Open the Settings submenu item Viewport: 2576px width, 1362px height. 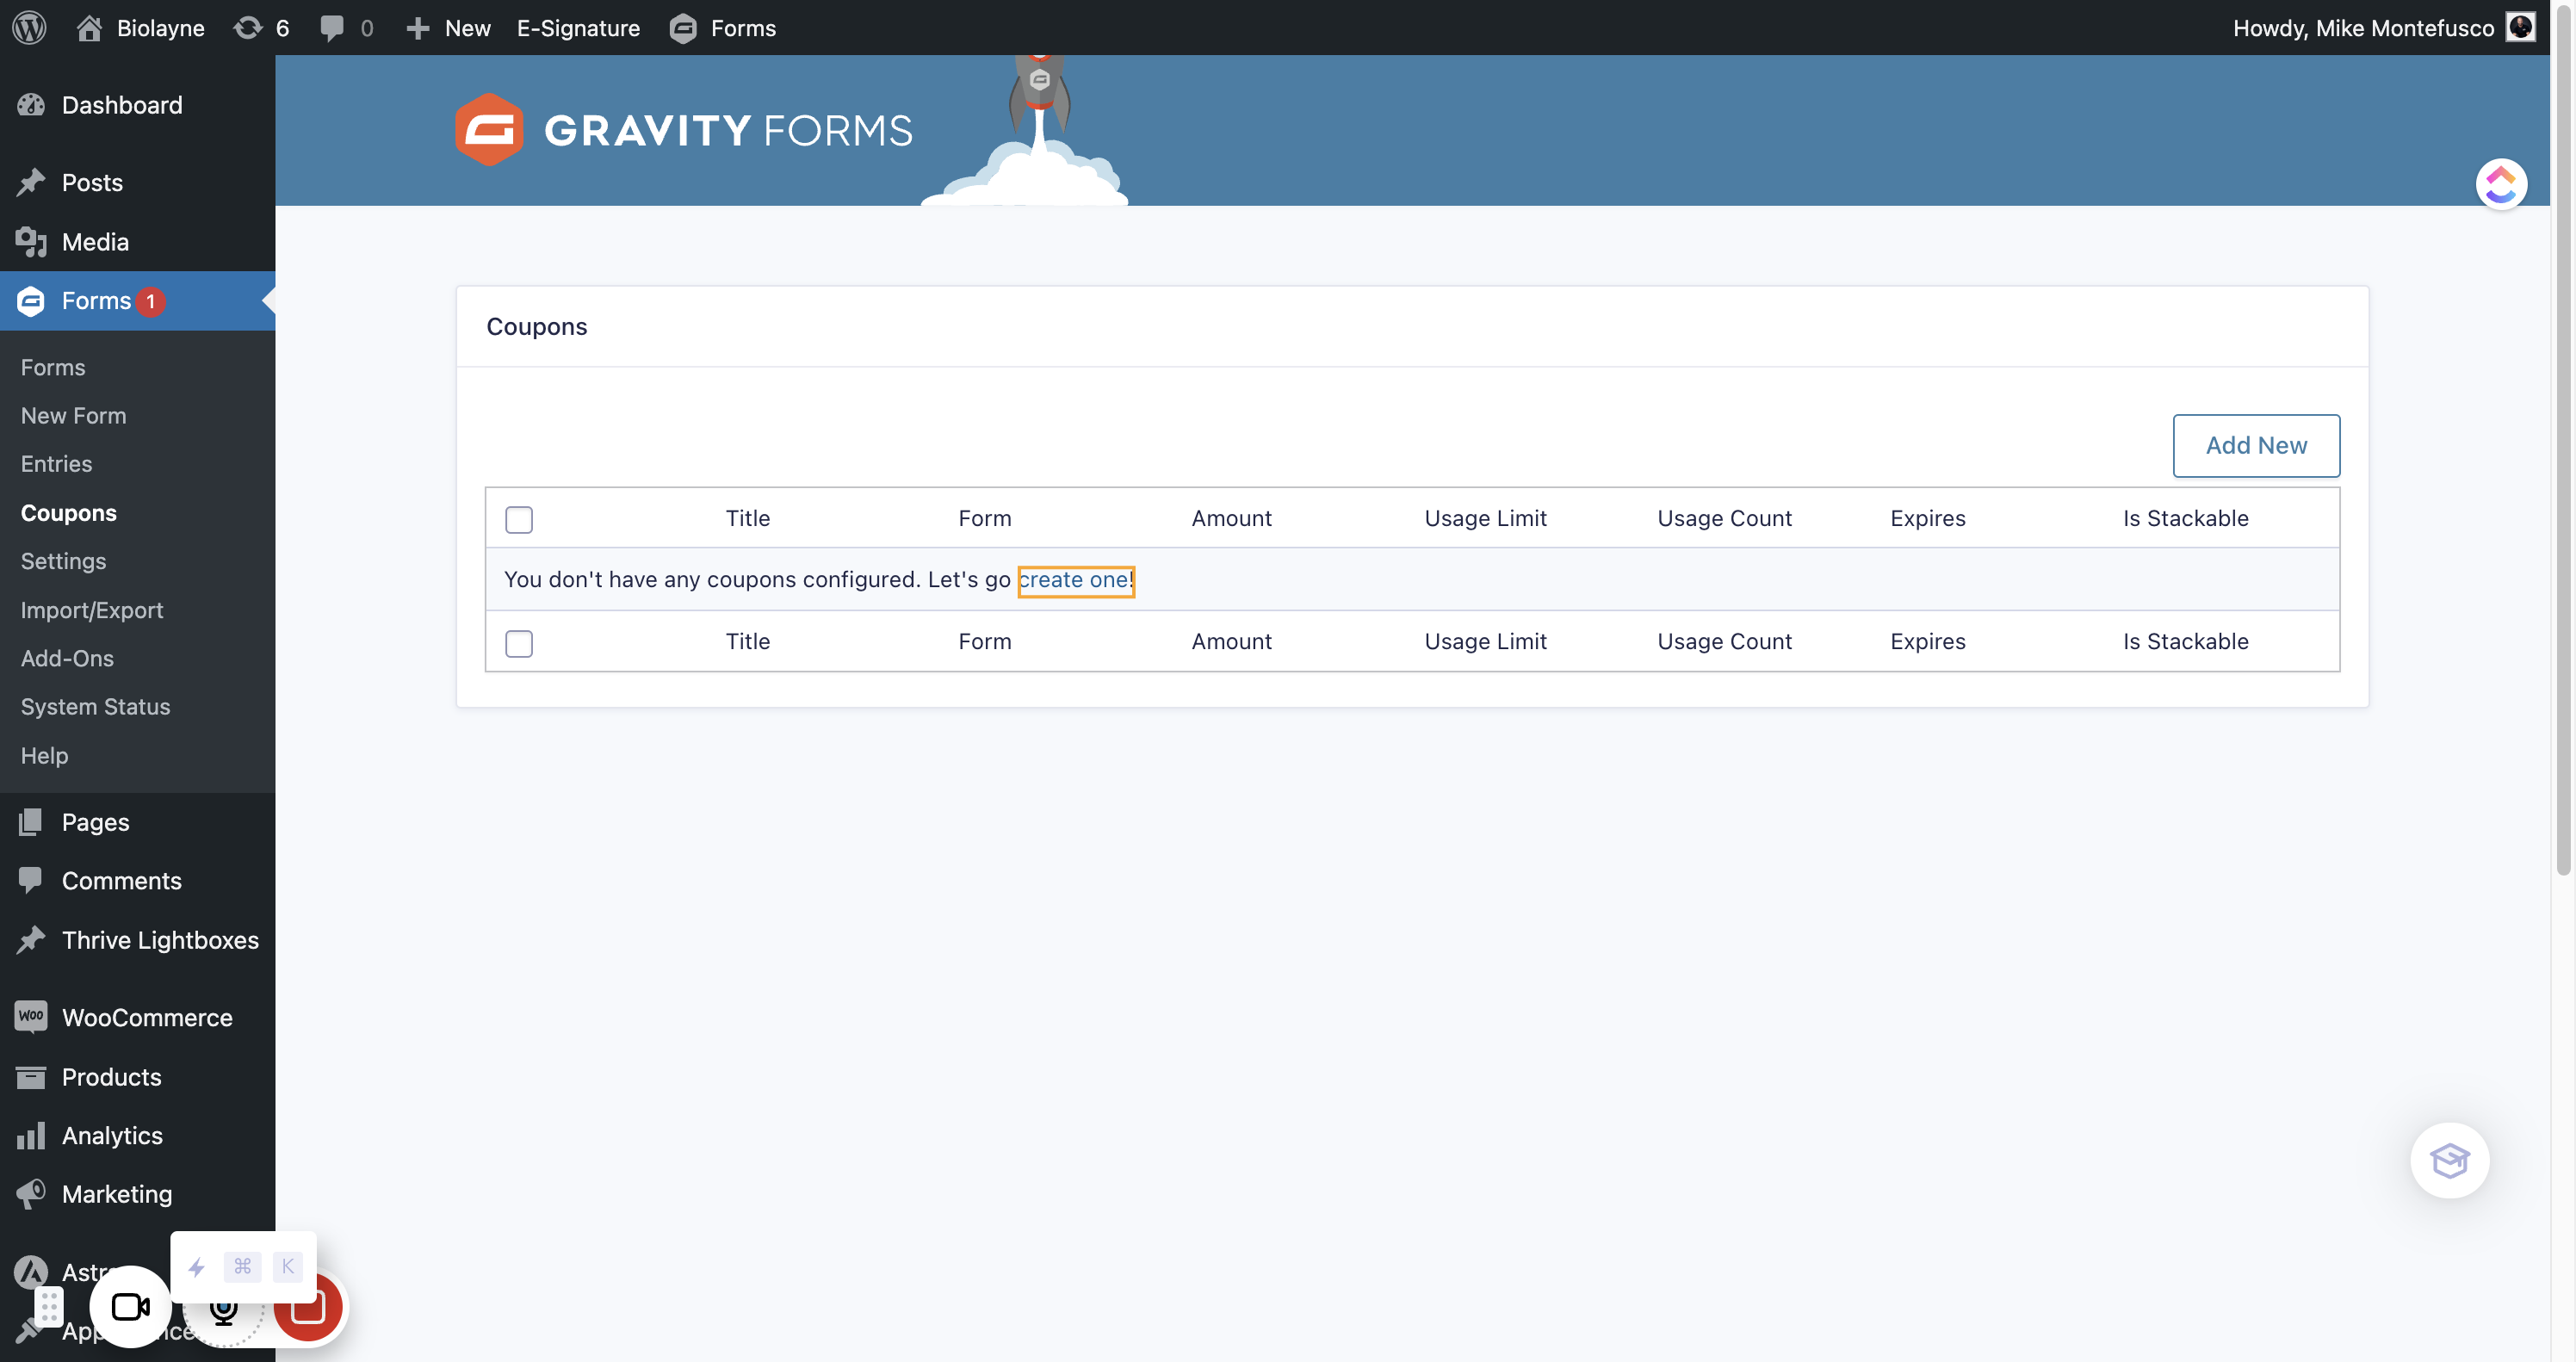63,561
